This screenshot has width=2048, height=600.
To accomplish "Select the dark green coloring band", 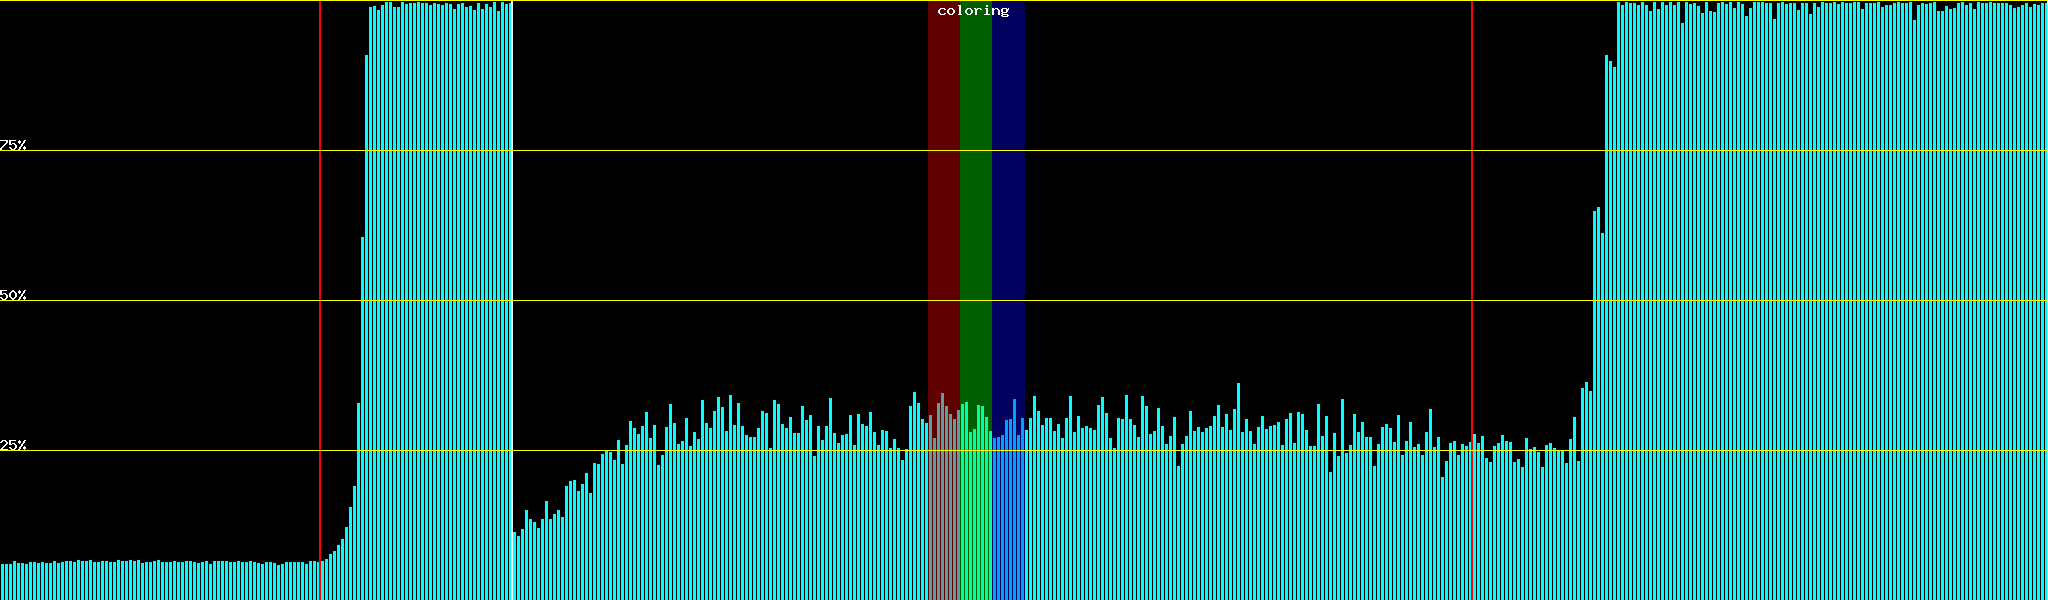I will (x=975, y=200).
